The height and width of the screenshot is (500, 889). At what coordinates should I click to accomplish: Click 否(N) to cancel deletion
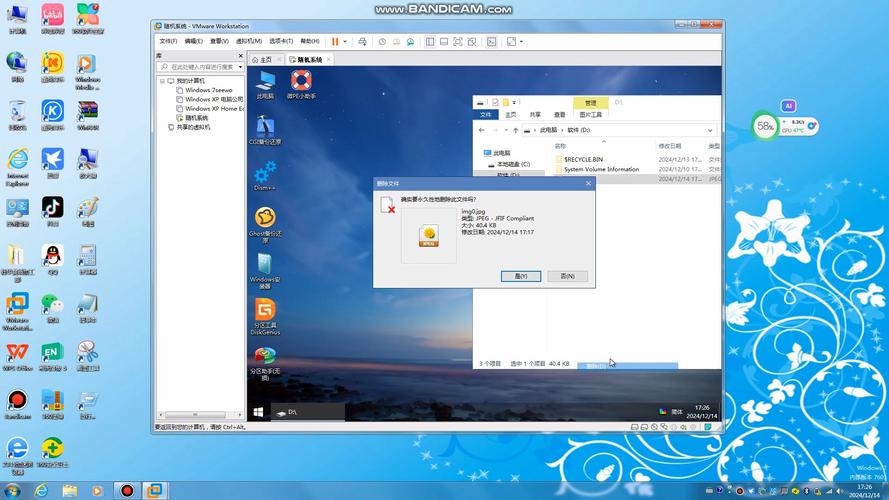pyautogui.click(x=568, y=276)
